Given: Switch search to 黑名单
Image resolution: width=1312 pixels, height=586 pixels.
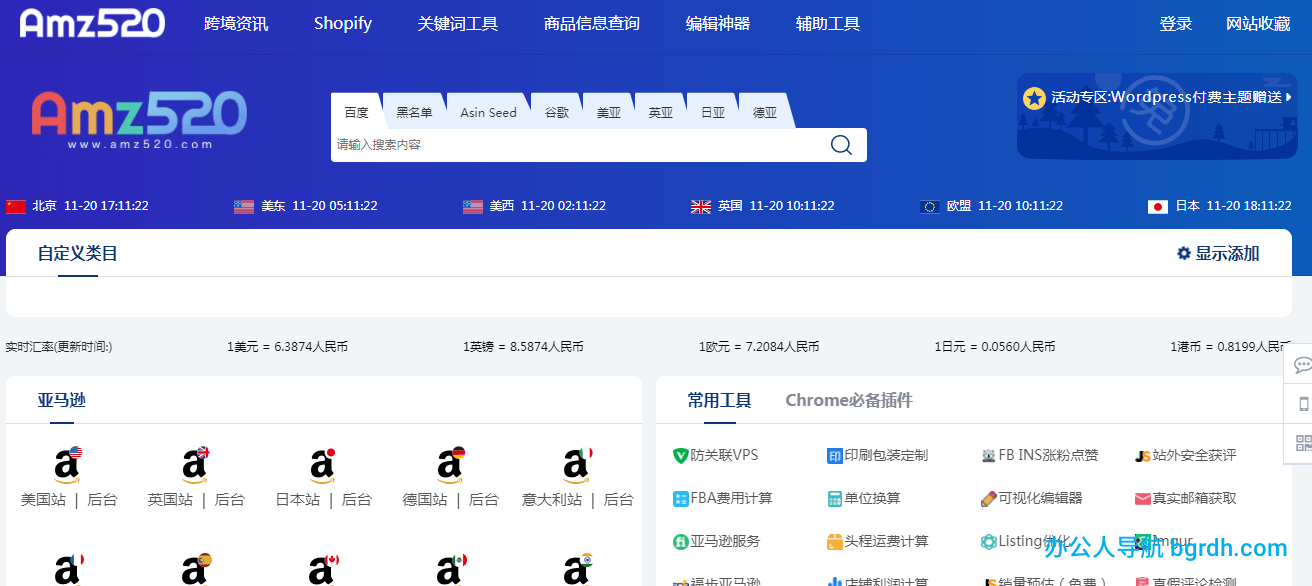Looking at the screenshot, I should (x=414, y=112).
